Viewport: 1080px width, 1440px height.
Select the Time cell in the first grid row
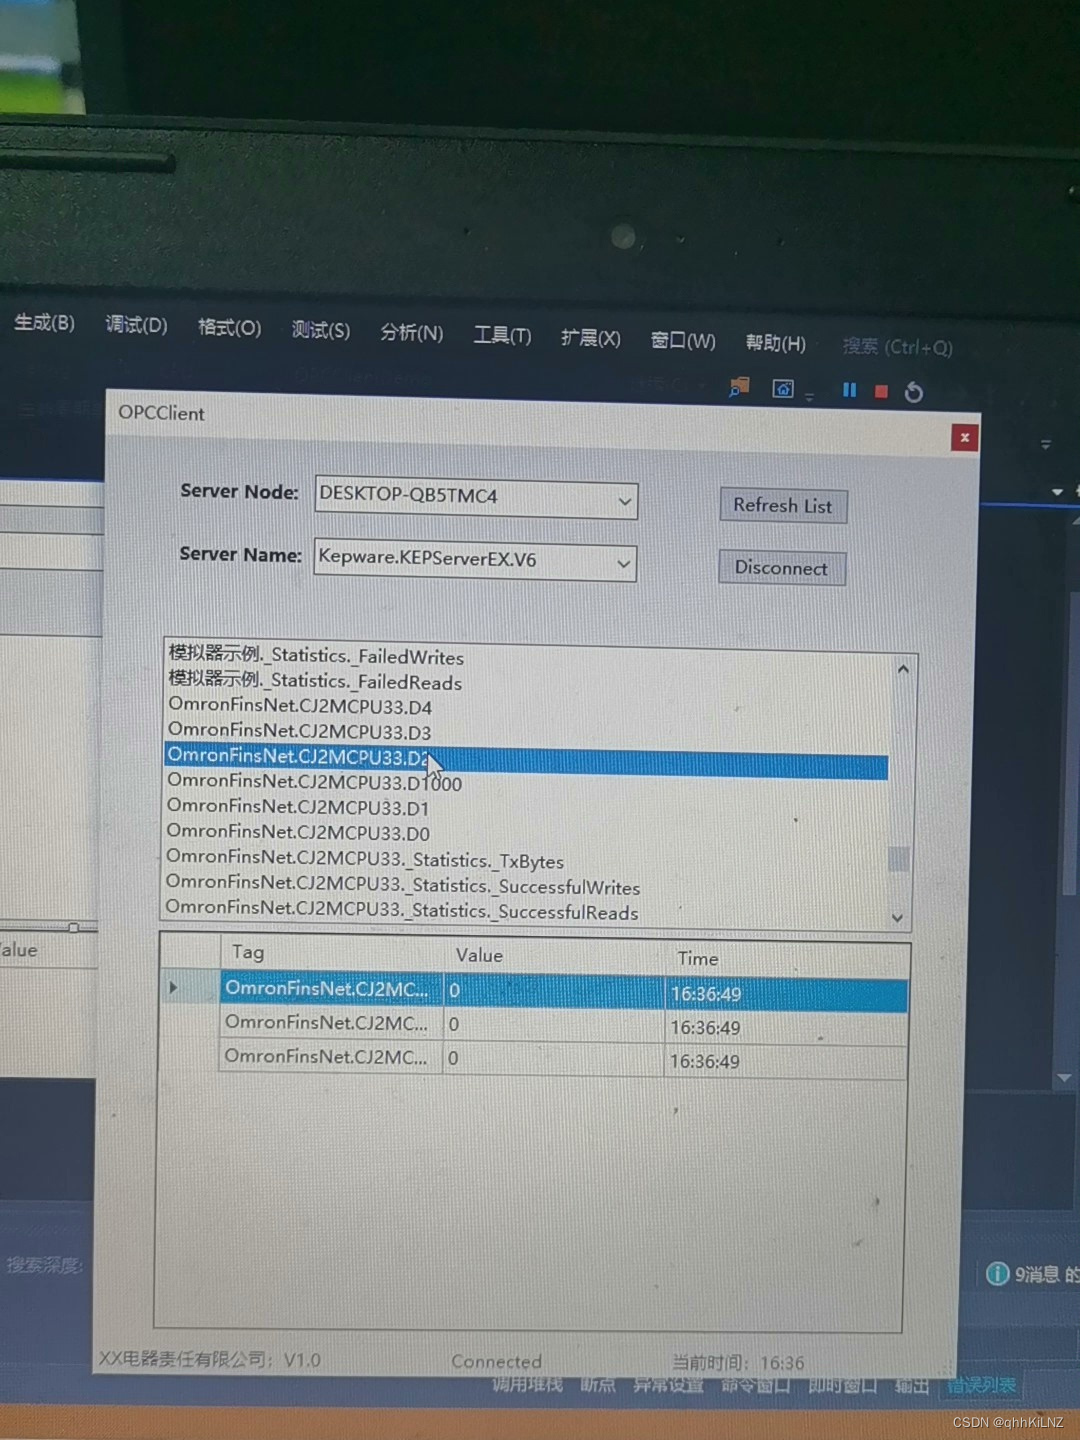787,994
